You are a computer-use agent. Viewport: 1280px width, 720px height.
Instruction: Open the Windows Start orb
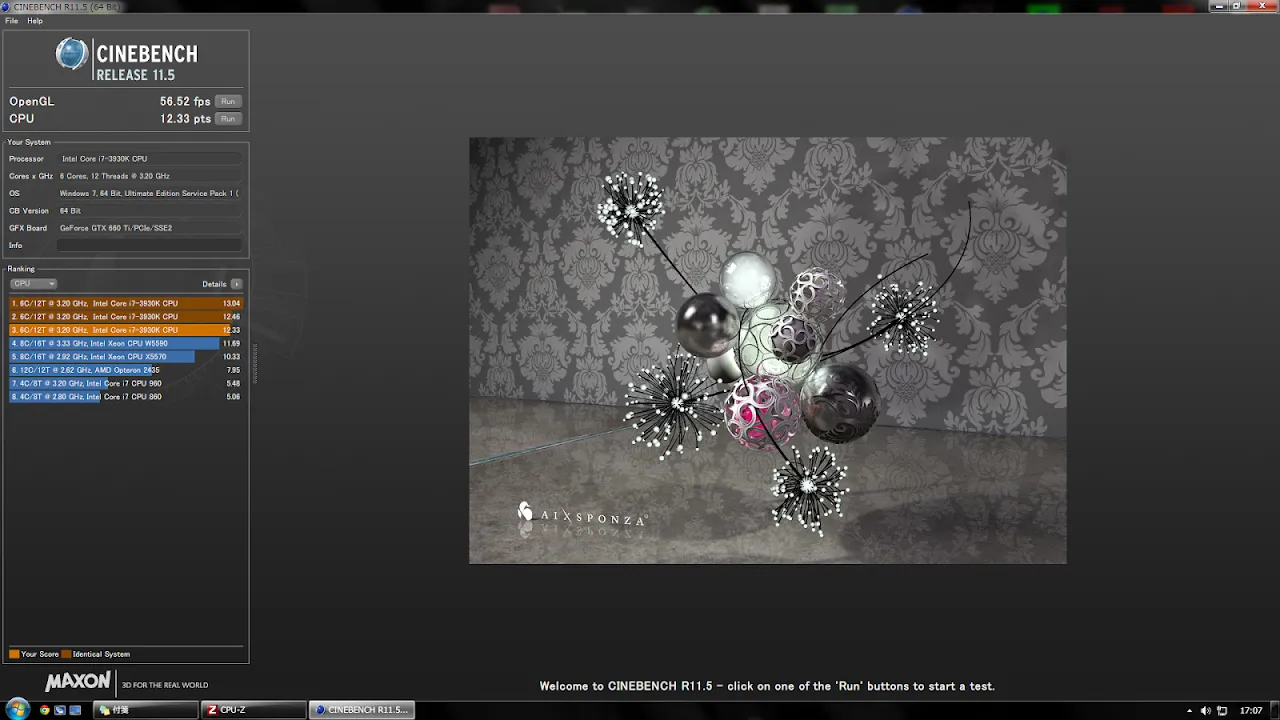tap(18, 710)
